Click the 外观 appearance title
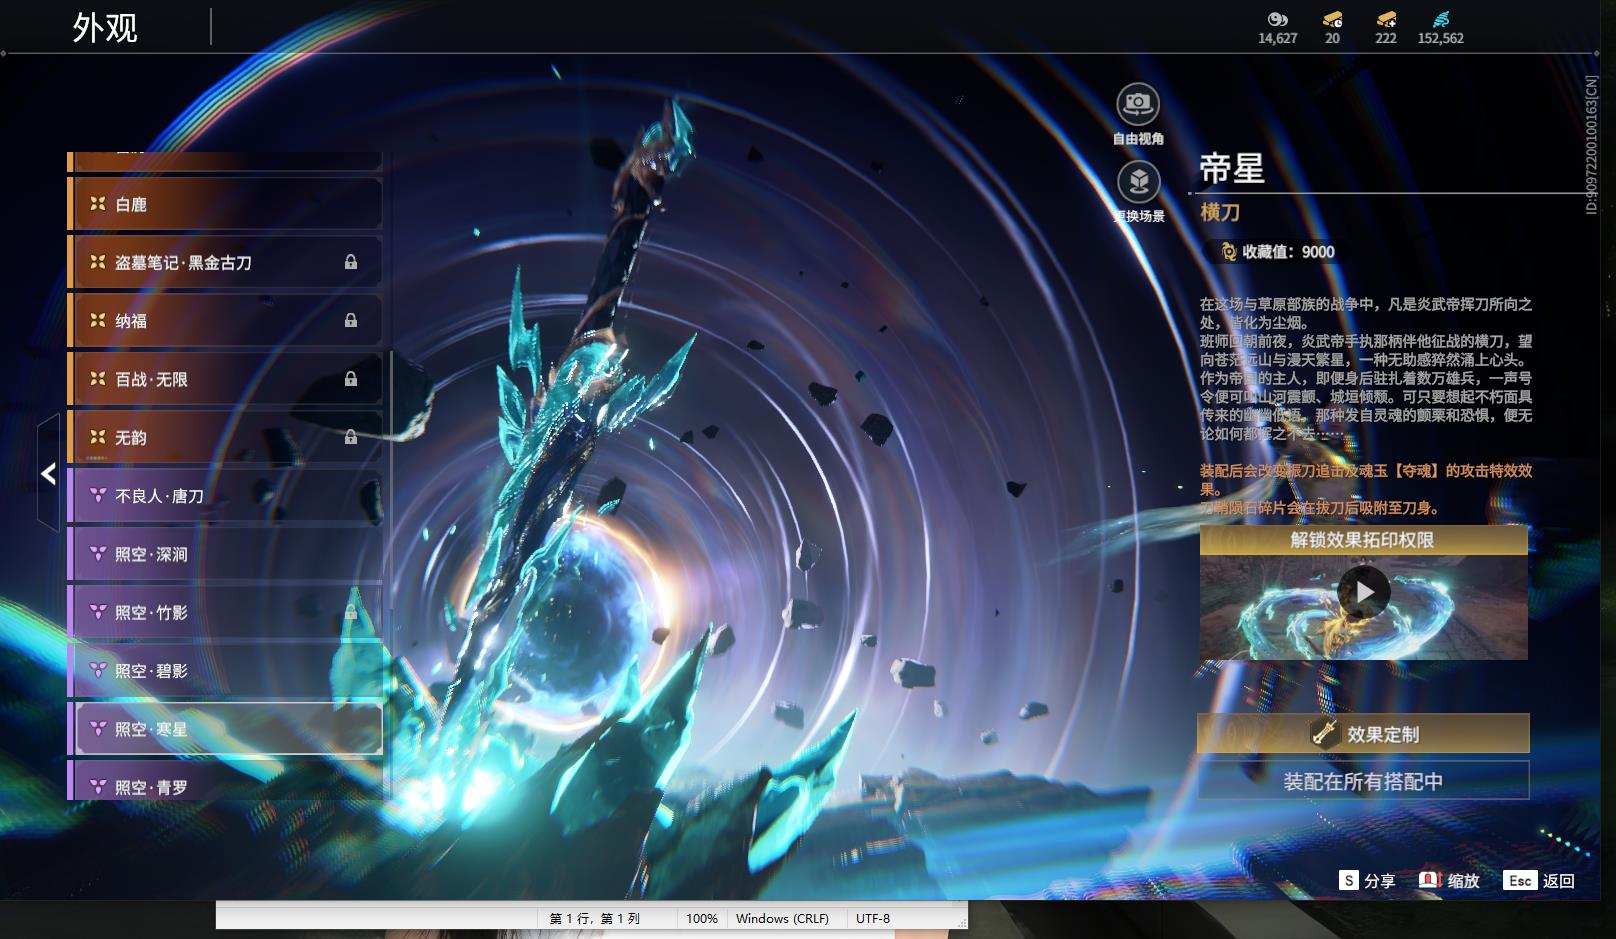The height and width of the screenshot is (939, 1616). tap(105, 28)
